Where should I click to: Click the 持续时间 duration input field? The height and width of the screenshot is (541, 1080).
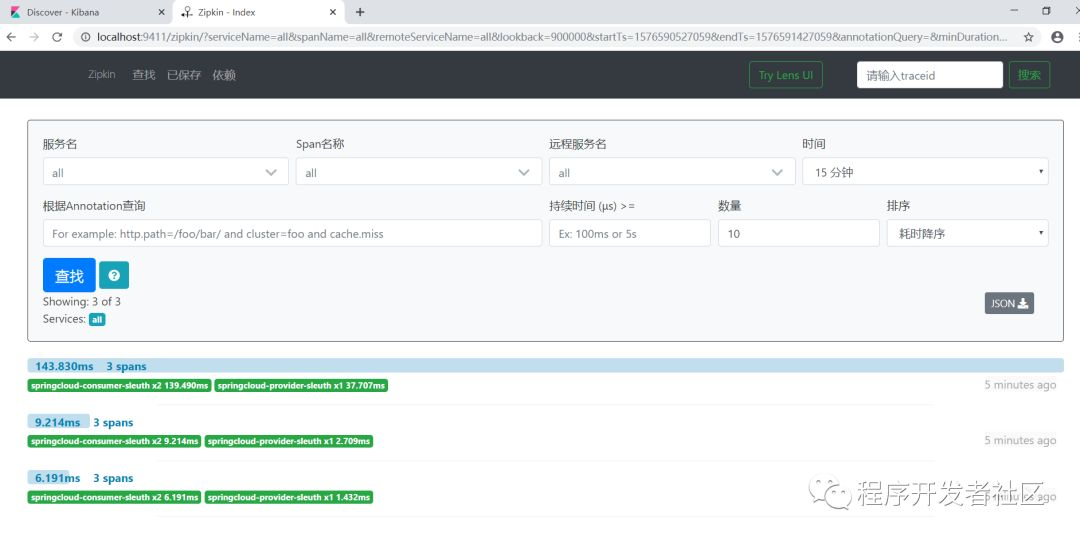pos(630,234)
